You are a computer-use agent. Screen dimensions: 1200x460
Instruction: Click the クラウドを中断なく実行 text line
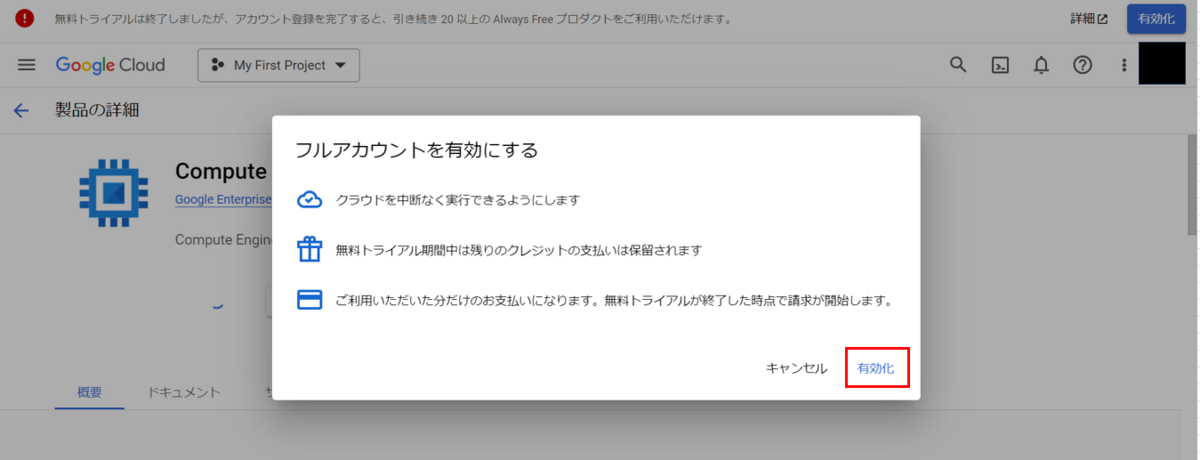(x=458, y=200)
